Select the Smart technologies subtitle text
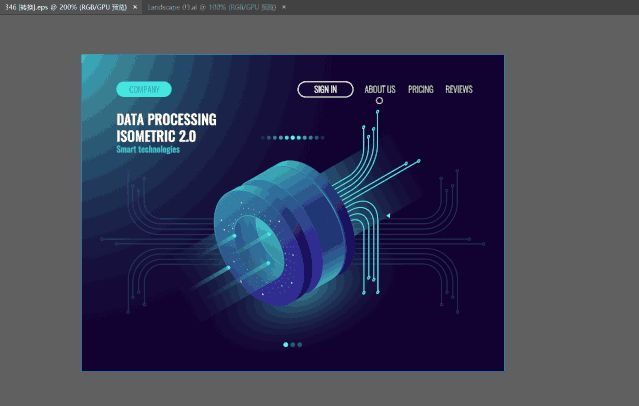639x406 pixels. click(x=148, y=150)
